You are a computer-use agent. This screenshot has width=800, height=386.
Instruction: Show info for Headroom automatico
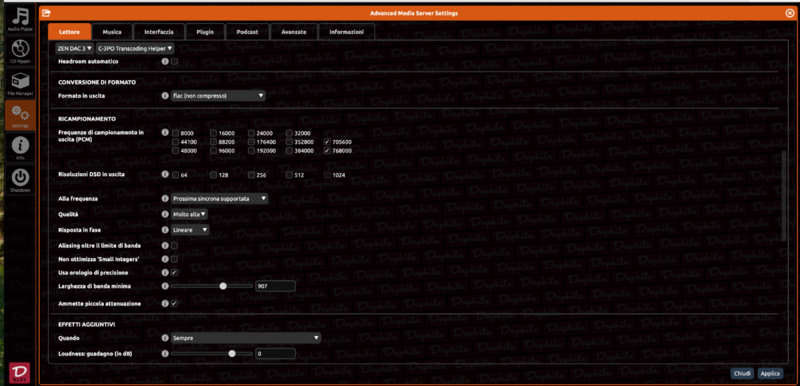coord(165,61)
